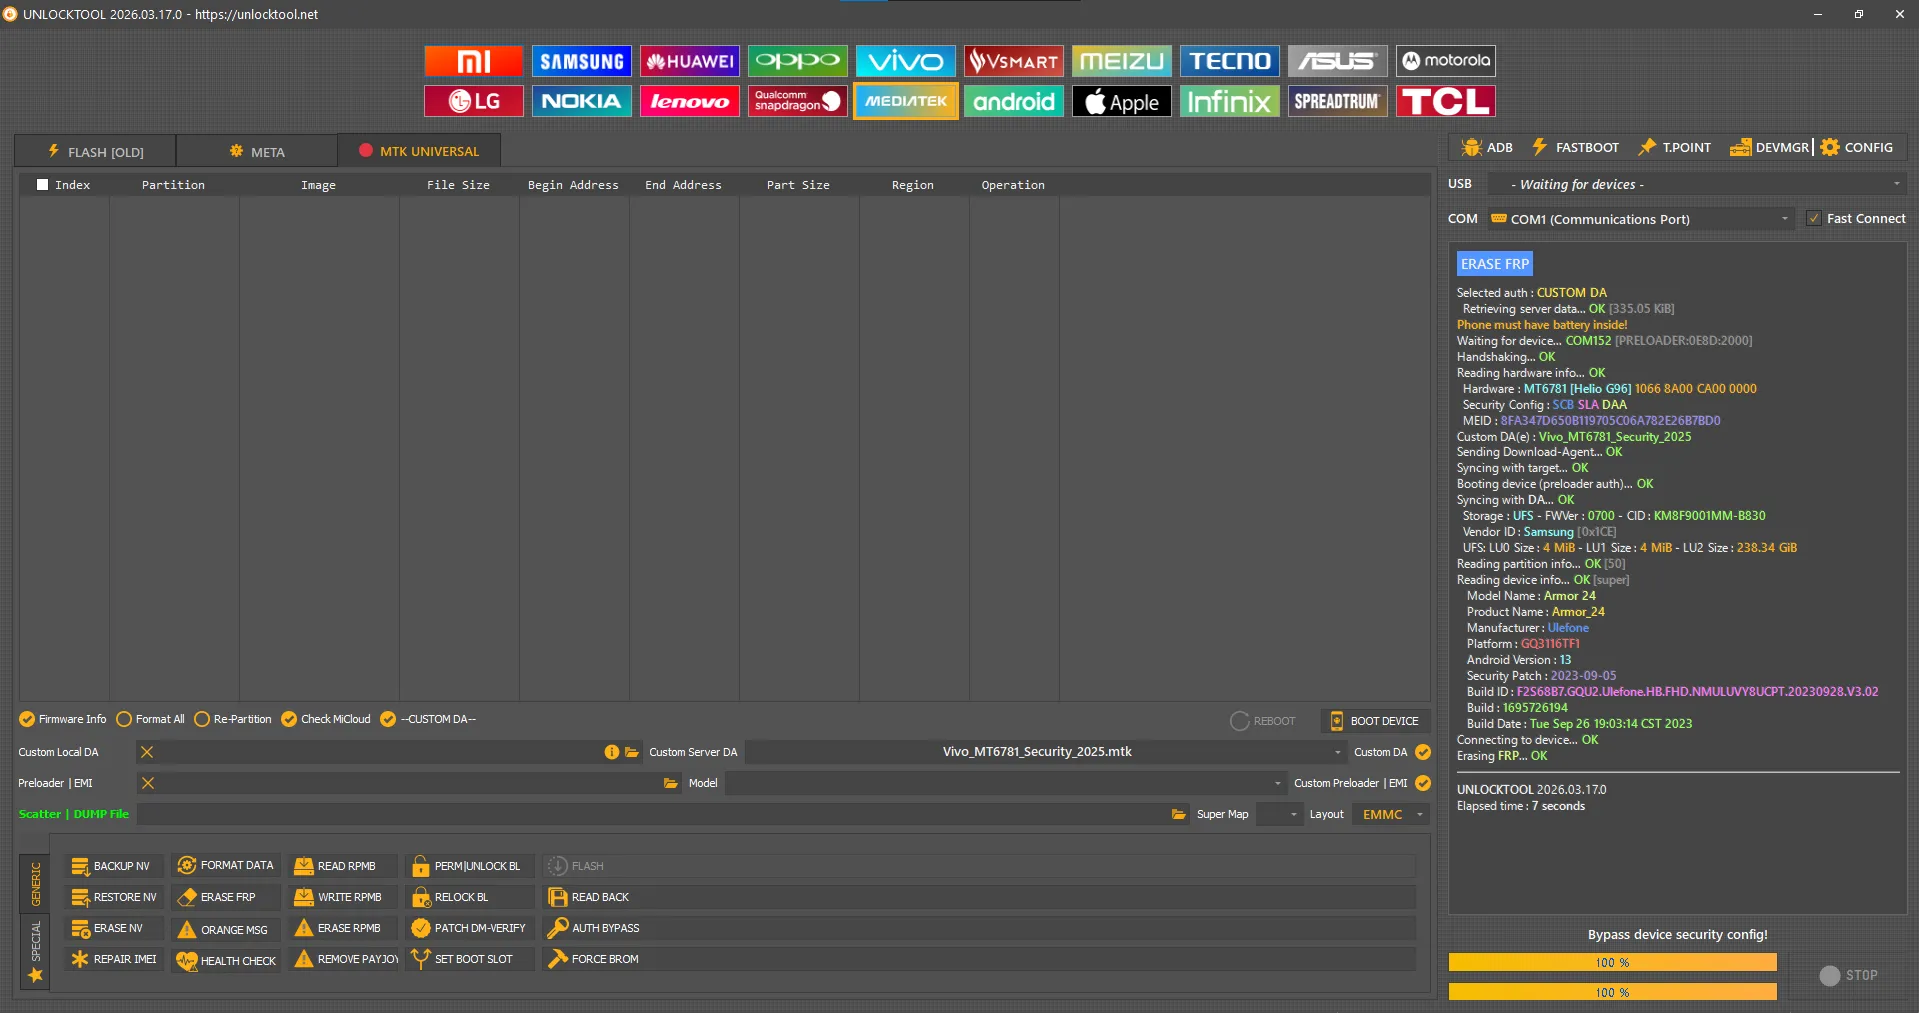The height and width of the screenshot is (1013, 1919).
Task: Open the CONFIG settings gear
Action: pyautogui.click(x=1857, y=147)
